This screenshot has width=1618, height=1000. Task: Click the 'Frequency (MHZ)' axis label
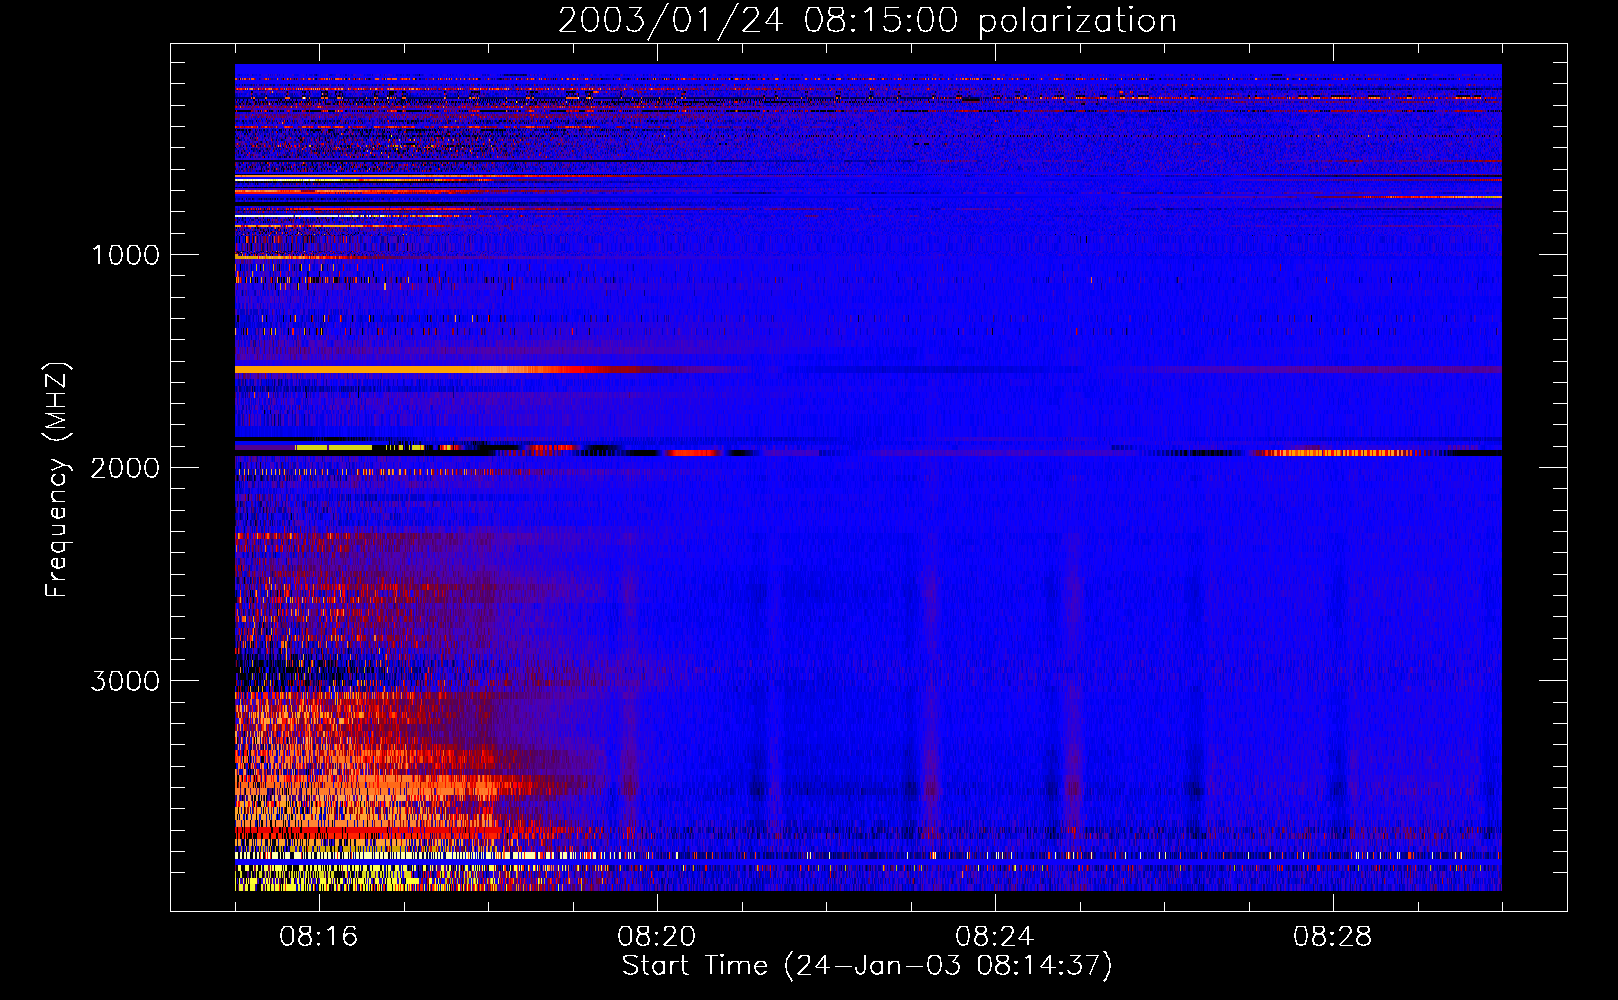[56, 480]
